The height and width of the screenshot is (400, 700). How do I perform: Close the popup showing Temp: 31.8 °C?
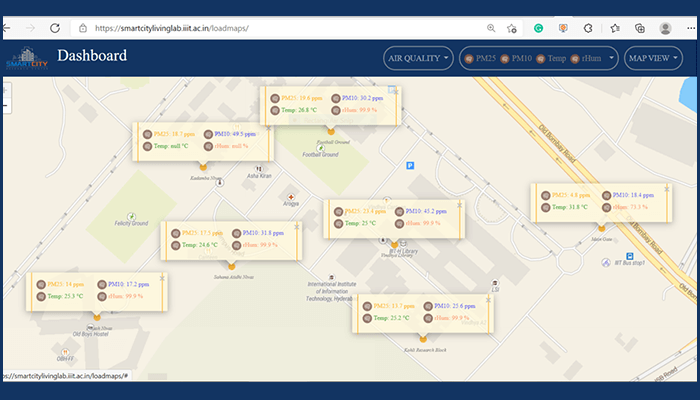(667, 189)
